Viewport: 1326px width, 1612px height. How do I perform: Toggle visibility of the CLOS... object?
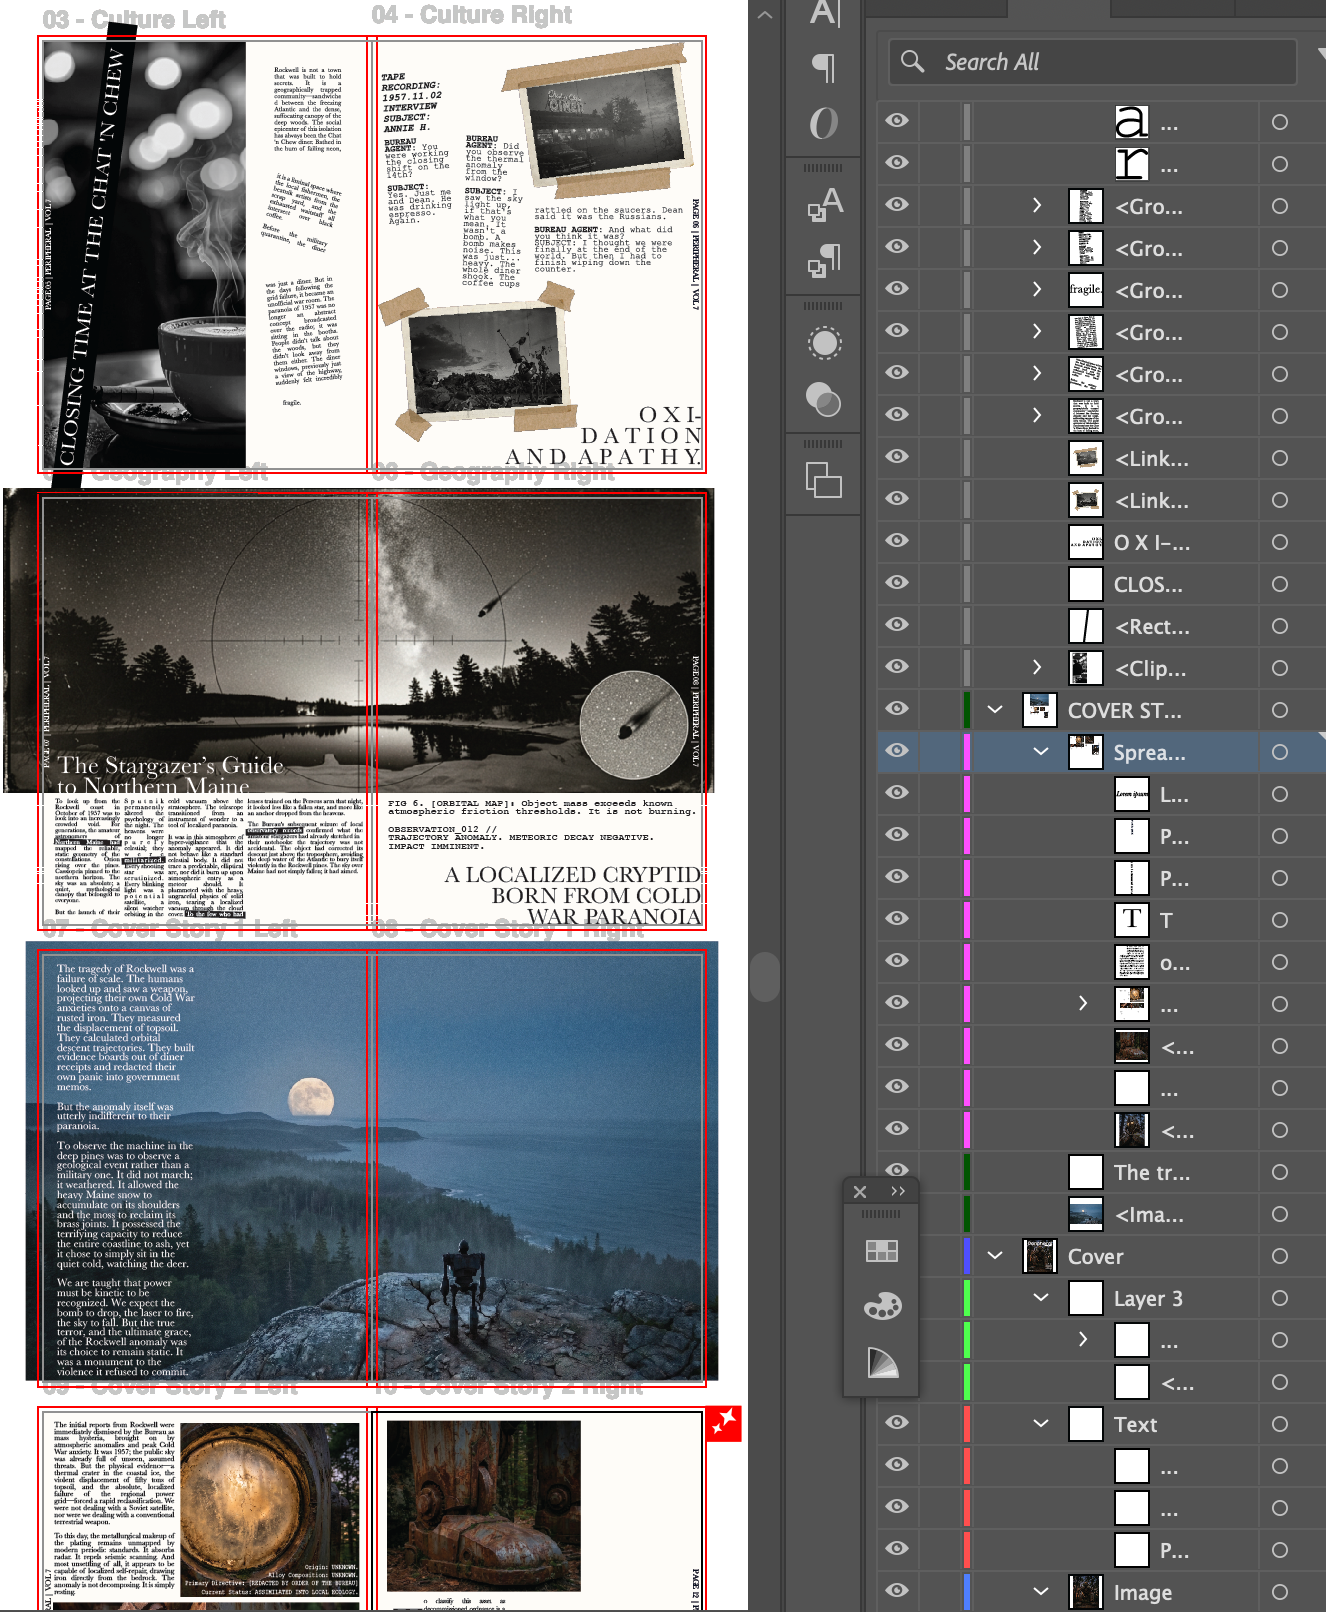897,583
